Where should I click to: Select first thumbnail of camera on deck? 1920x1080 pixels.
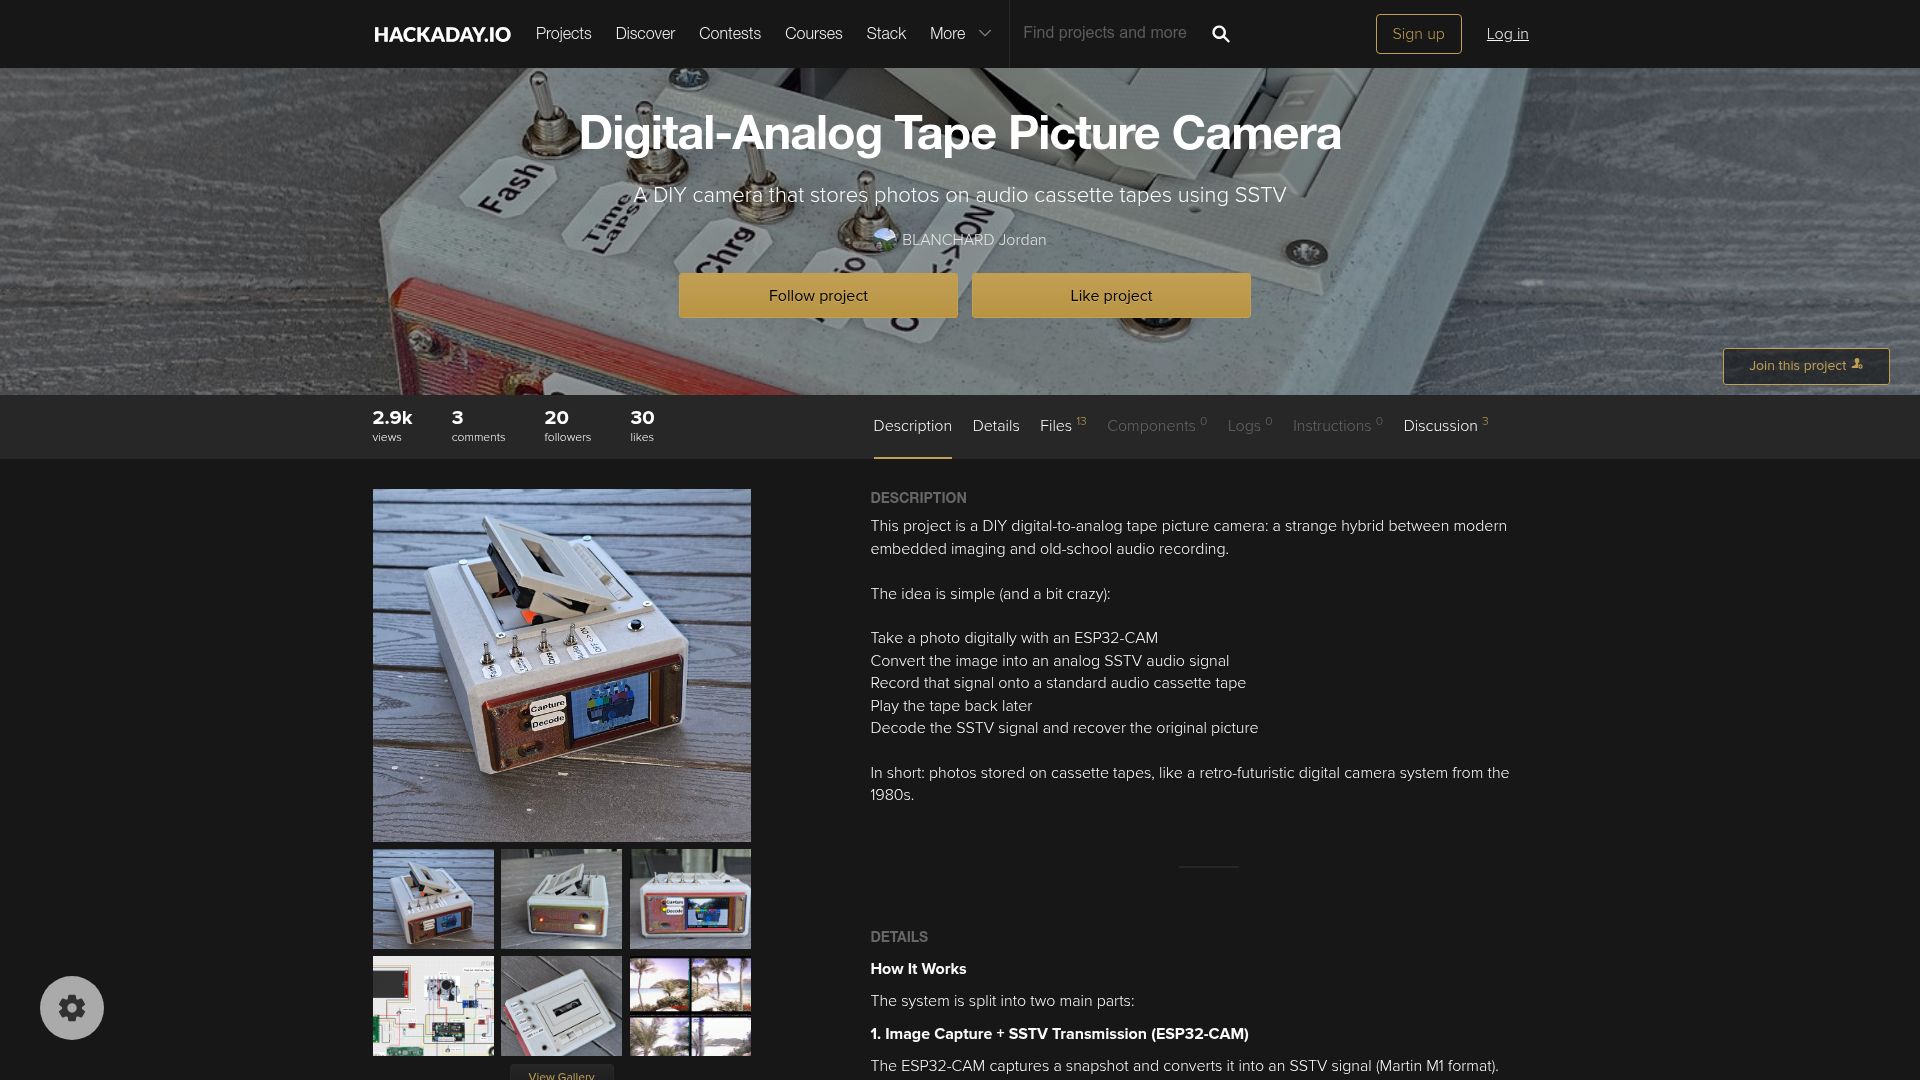pos(433,899)
